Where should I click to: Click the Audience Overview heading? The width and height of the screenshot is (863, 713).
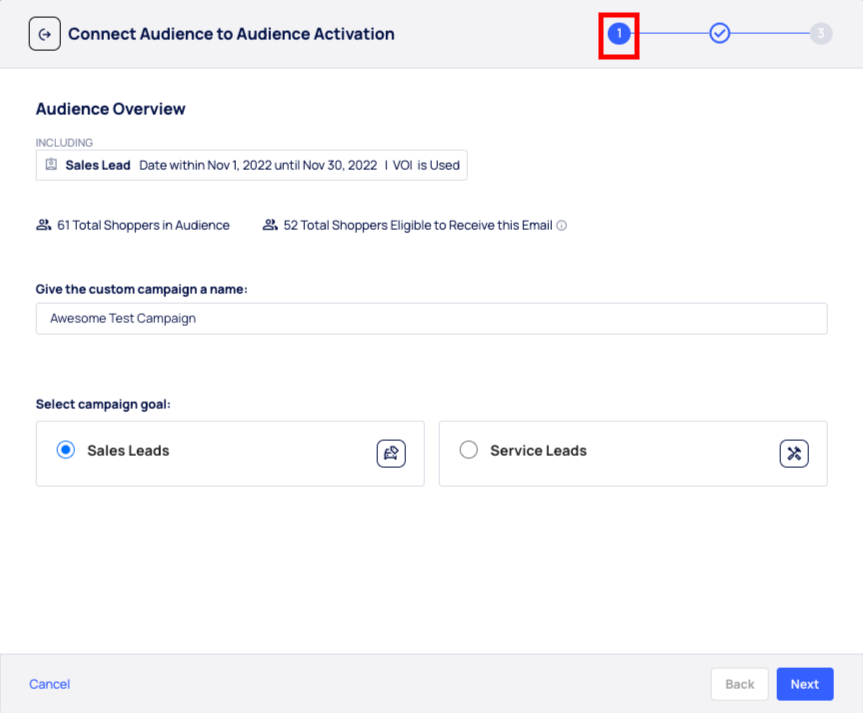tap(111, 109)
